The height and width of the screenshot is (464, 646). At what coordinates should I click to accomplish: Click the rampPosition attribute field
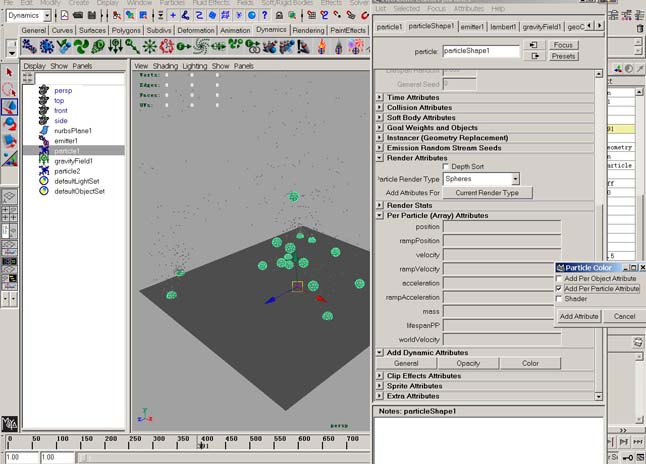[x=502, y=241]
